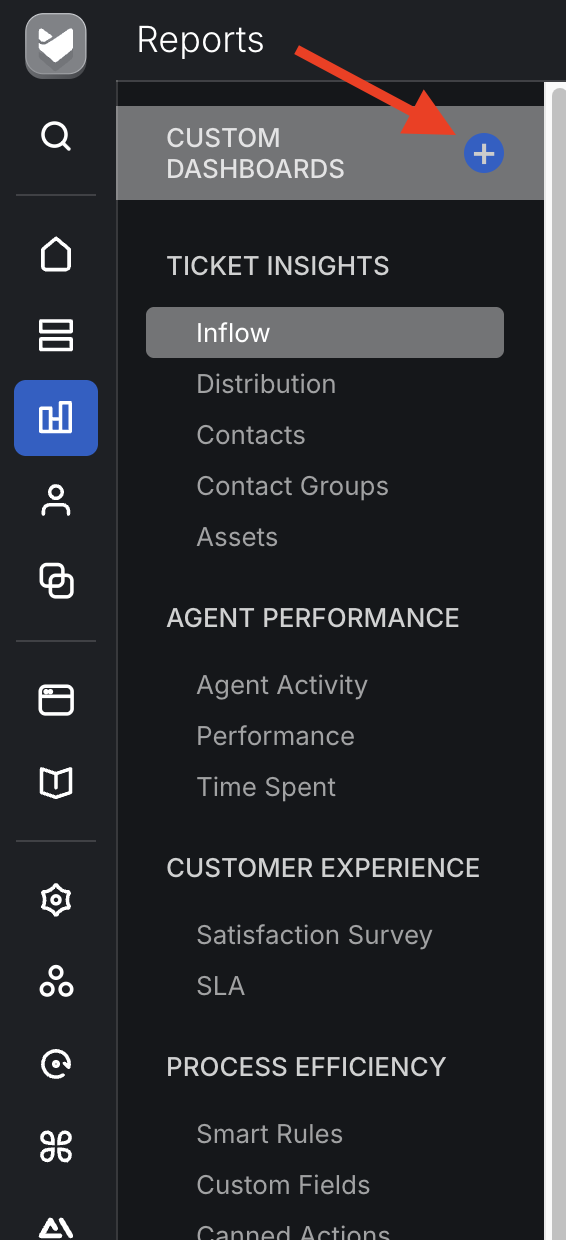566x1240 pixels.
Task: Select the Inflow report
Action: (325, 333)
